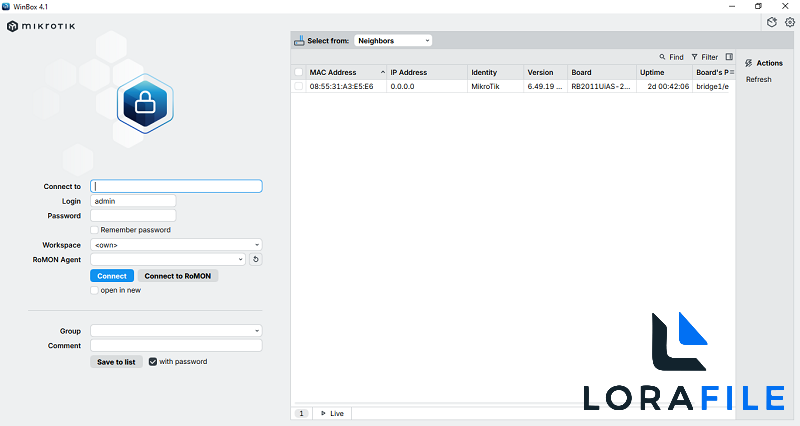Viewport: 800px width, 426px height.
Task: Click Refresh under Actions
Action: (759, 80)
